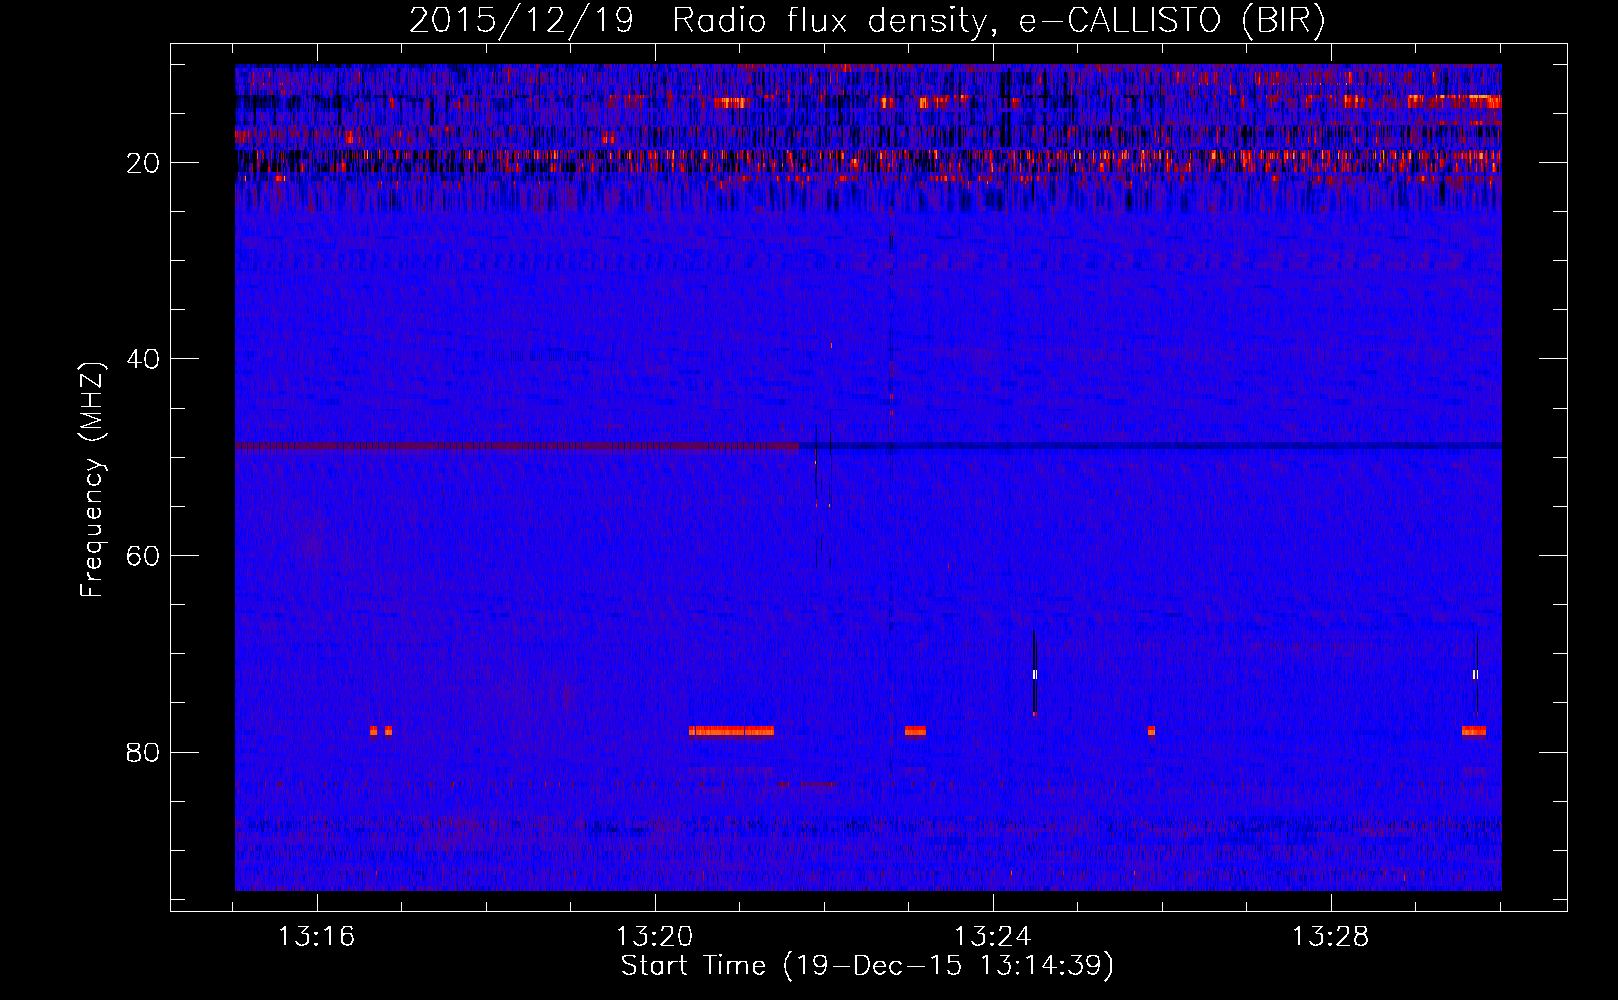
Task: Click the 'Start Time (19-Dec-15 13:14:39)' label
Action: 867,966
